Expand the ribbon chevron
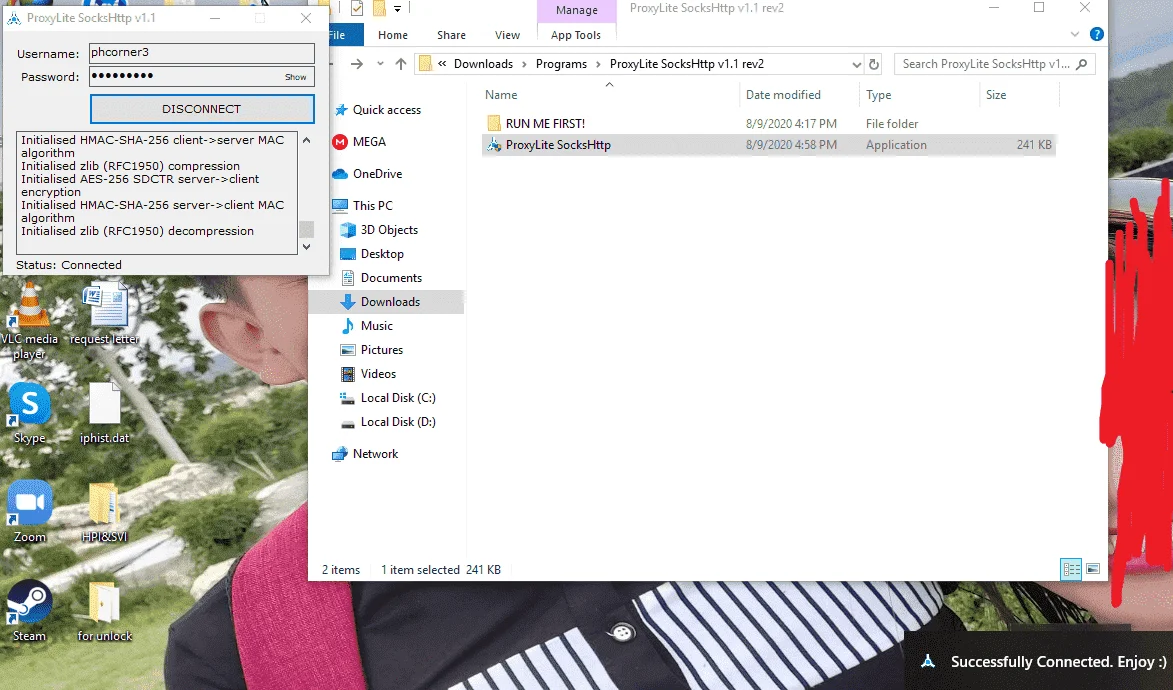This screenshot has height=690, width=1173. [1075, 34]
